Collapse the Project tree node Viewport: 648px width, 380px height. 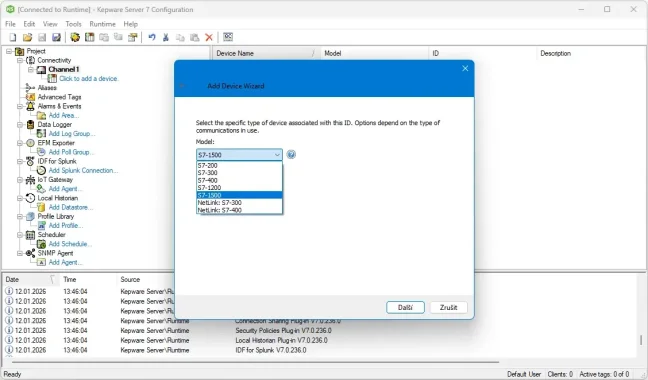click(x=9, y=51)
